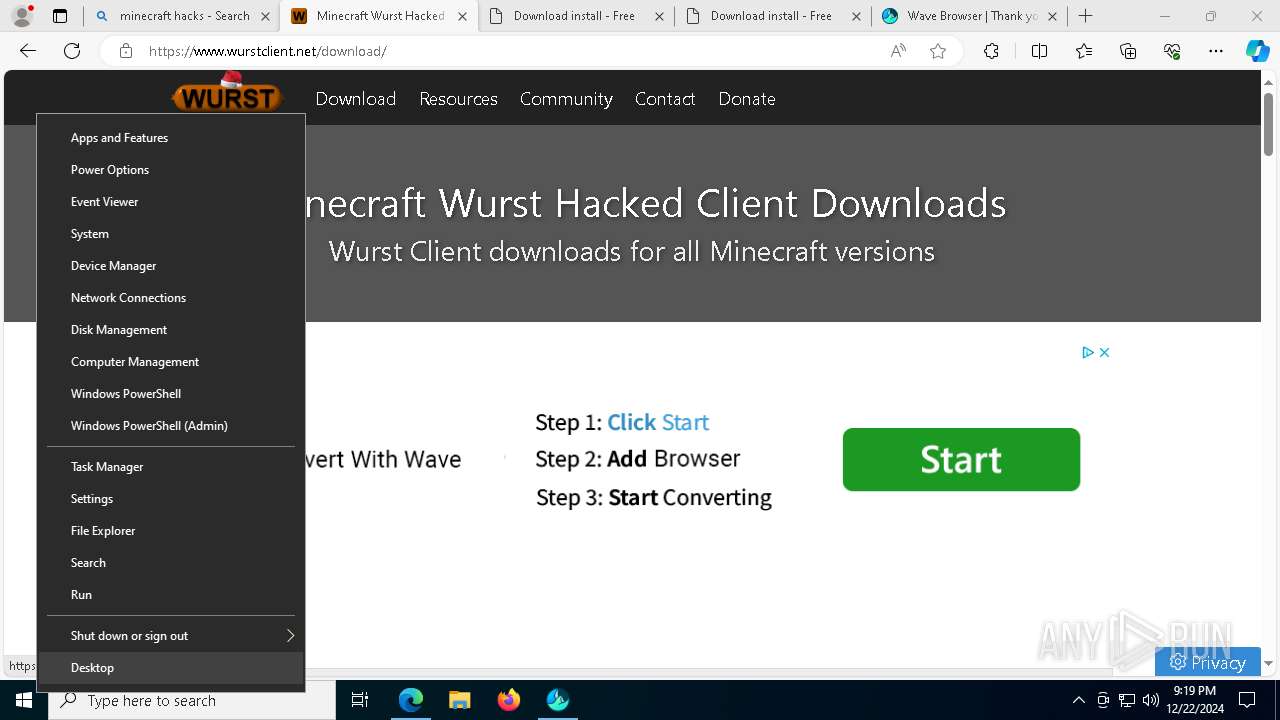Launch Copilot sidebar icon
The image size is (1280, 720).
pyautogui.click(x=1257, y=51)
